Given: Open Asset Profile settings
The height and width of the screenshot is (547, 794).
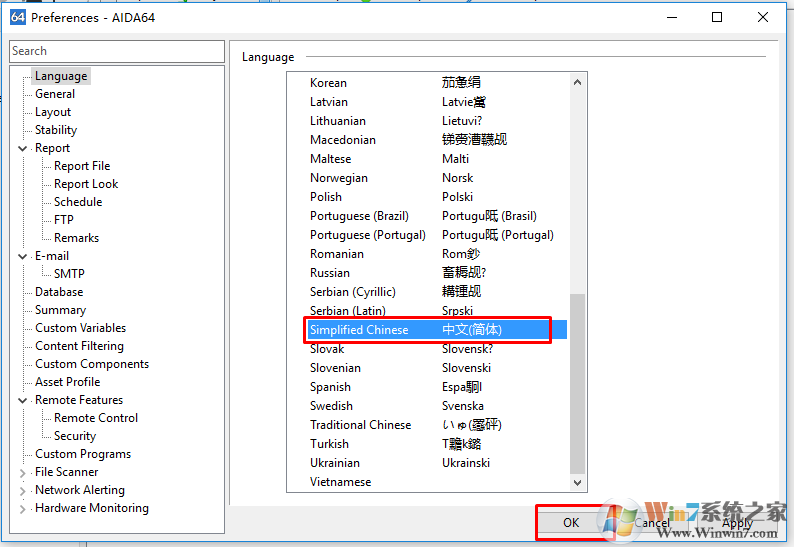Looking at the screenshot, I should click(67, 382).
